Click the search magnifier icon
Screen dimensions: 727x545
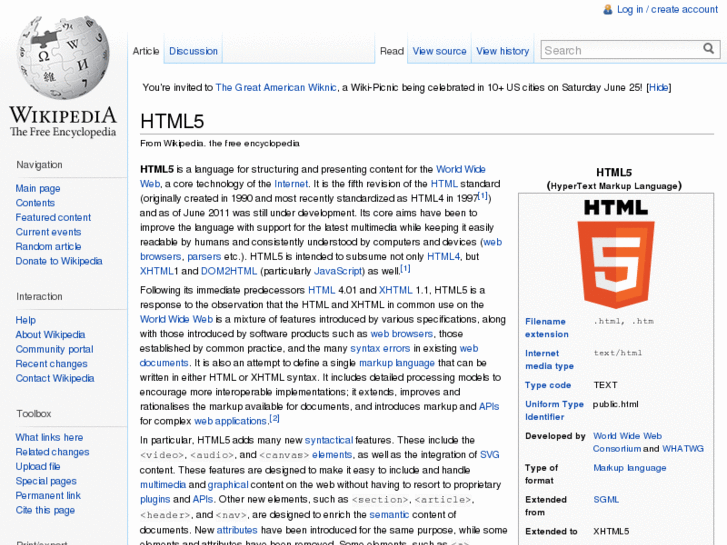point(708,49)
